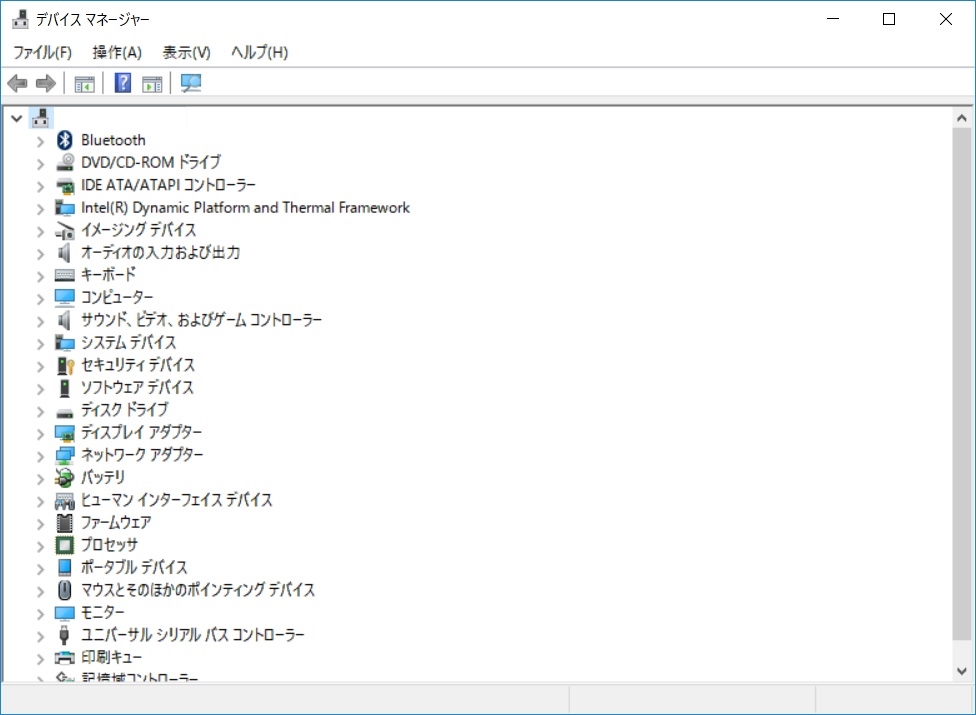Image resolution: width=976 pixels, height=715 pixels.
Task: Expand the モニター category
Action: coord(40,614)
